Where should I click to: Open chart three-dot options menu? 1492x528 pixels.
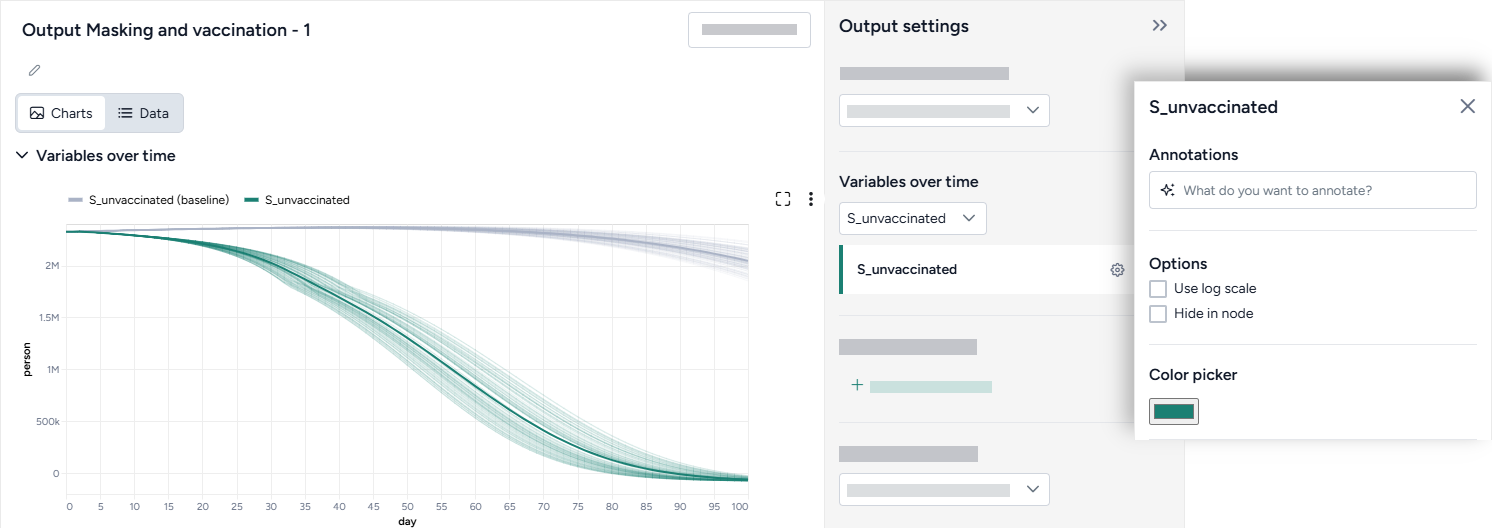click(x=811, y=199)
